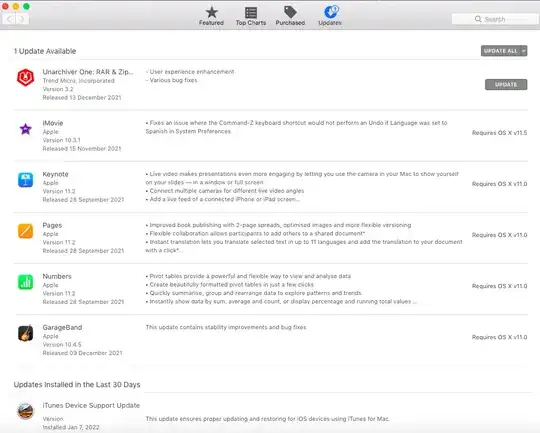Image resolution: width=540 pixels, height=433 pixels.
Task: Click 'Version 10.3.1' under iMovie
Action: click(61, 140)
